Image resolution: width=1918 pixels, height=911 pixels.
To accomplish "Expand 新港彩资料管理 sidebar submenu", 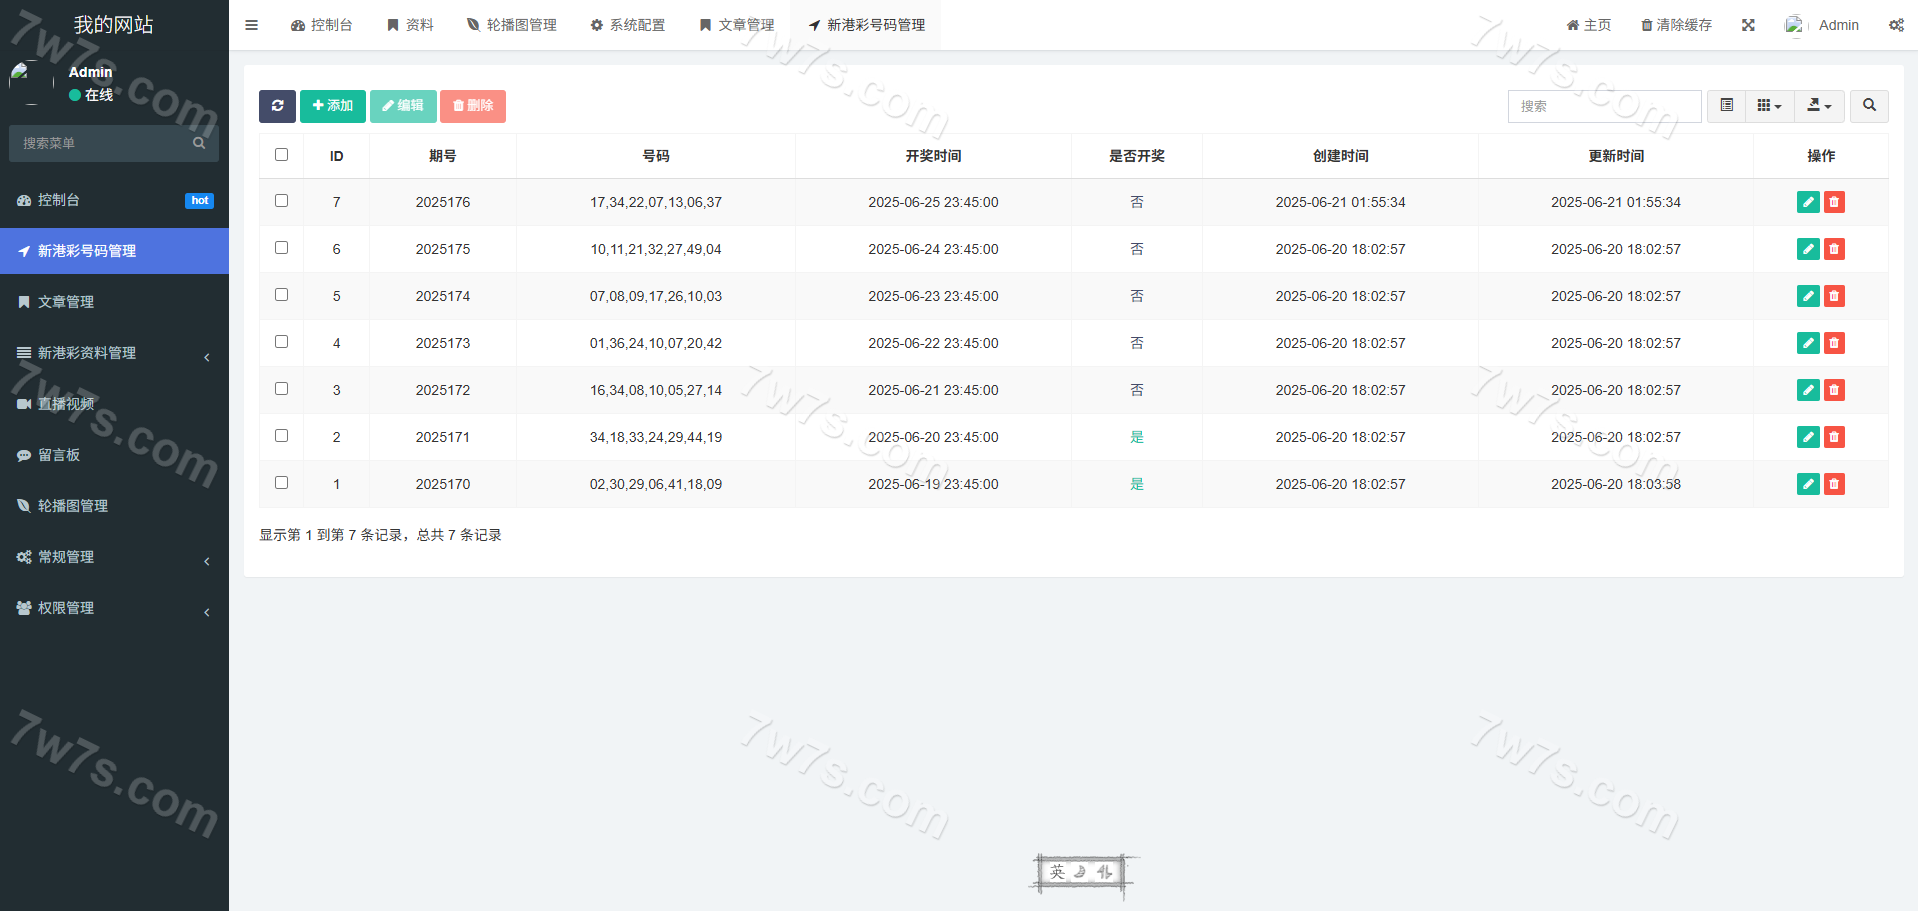I will [114, 353].
